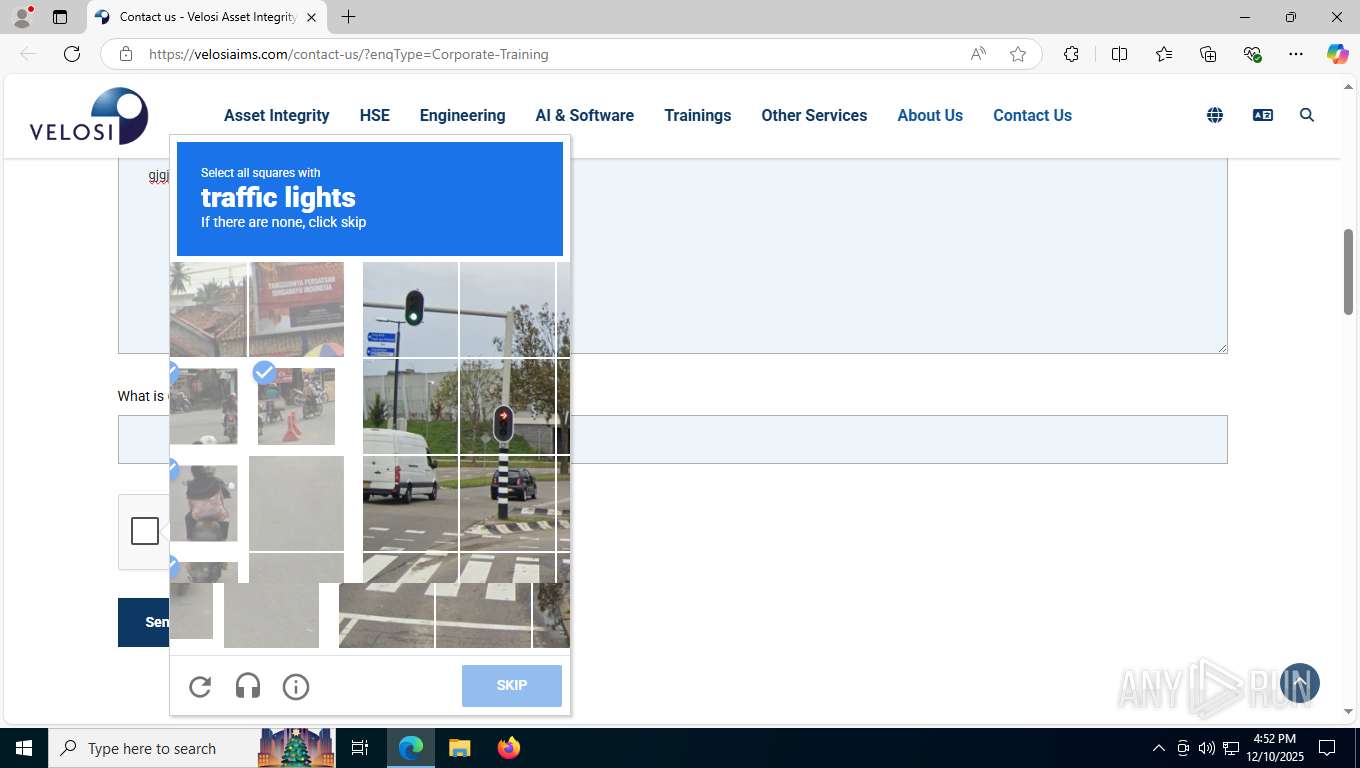Open Firefox from taskbar
This screenshot has height=768, width=1360.
click(x=509, y=748)
